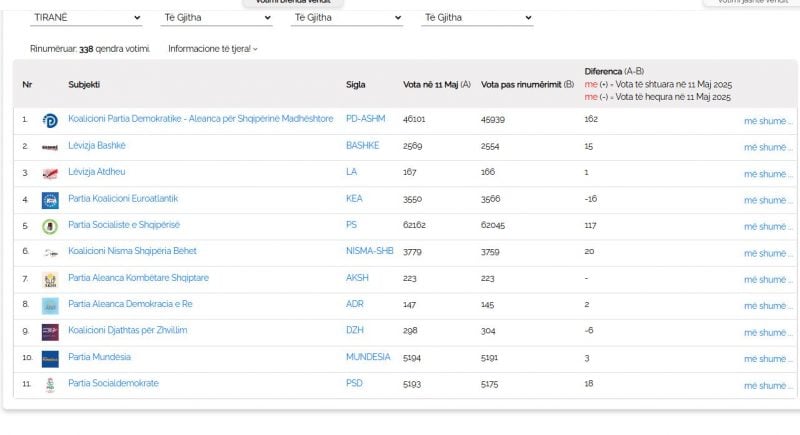Screen dimensions: 800x435
Task: Click the Partia Socialiste rose logo
Action: (x=50, y=226)
